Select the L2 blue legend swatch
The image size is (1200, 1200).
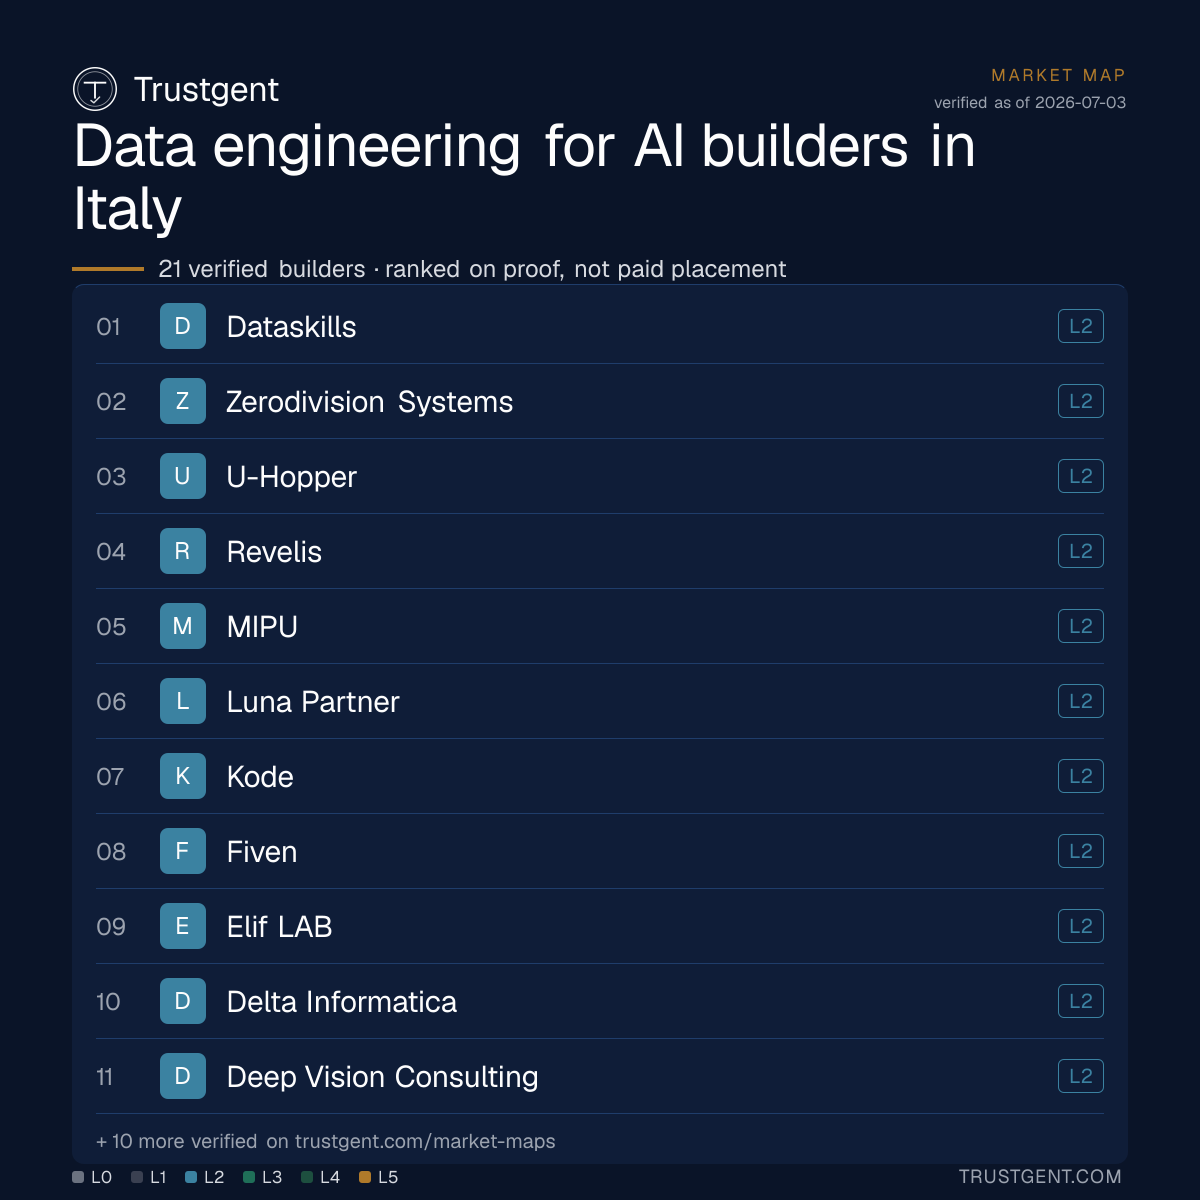(191, 1177)
